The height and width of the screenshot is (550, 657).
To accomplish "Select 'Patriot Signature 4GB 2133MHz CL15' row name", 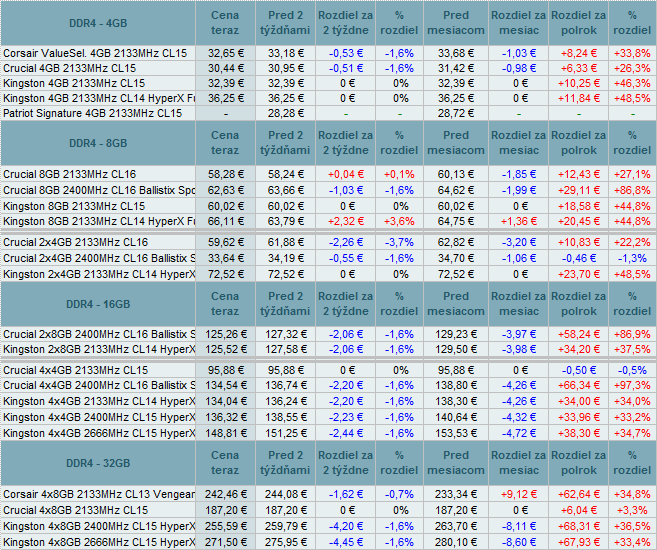I will [93, 114].
